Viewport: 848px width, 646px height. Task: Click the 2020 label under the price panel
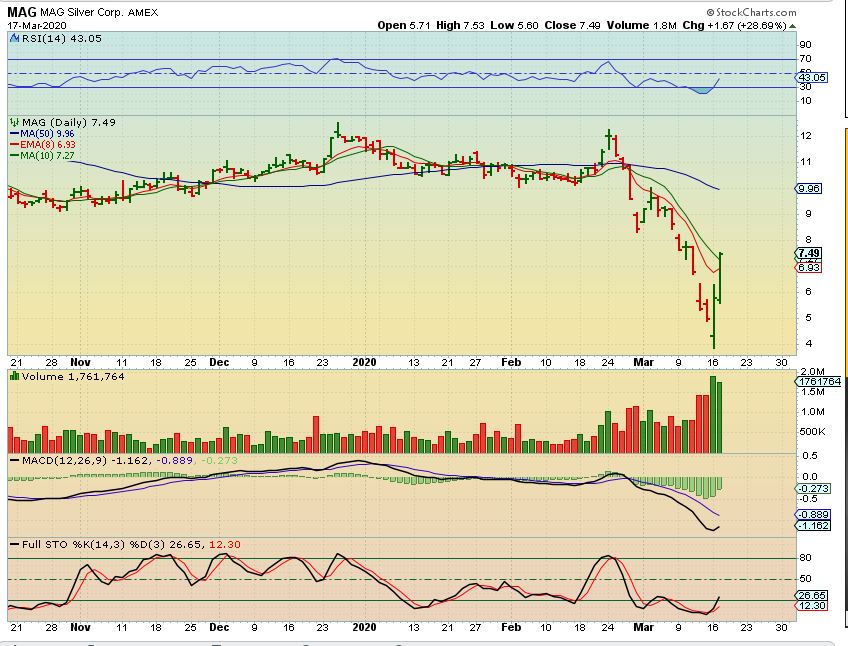pos(364,362)
